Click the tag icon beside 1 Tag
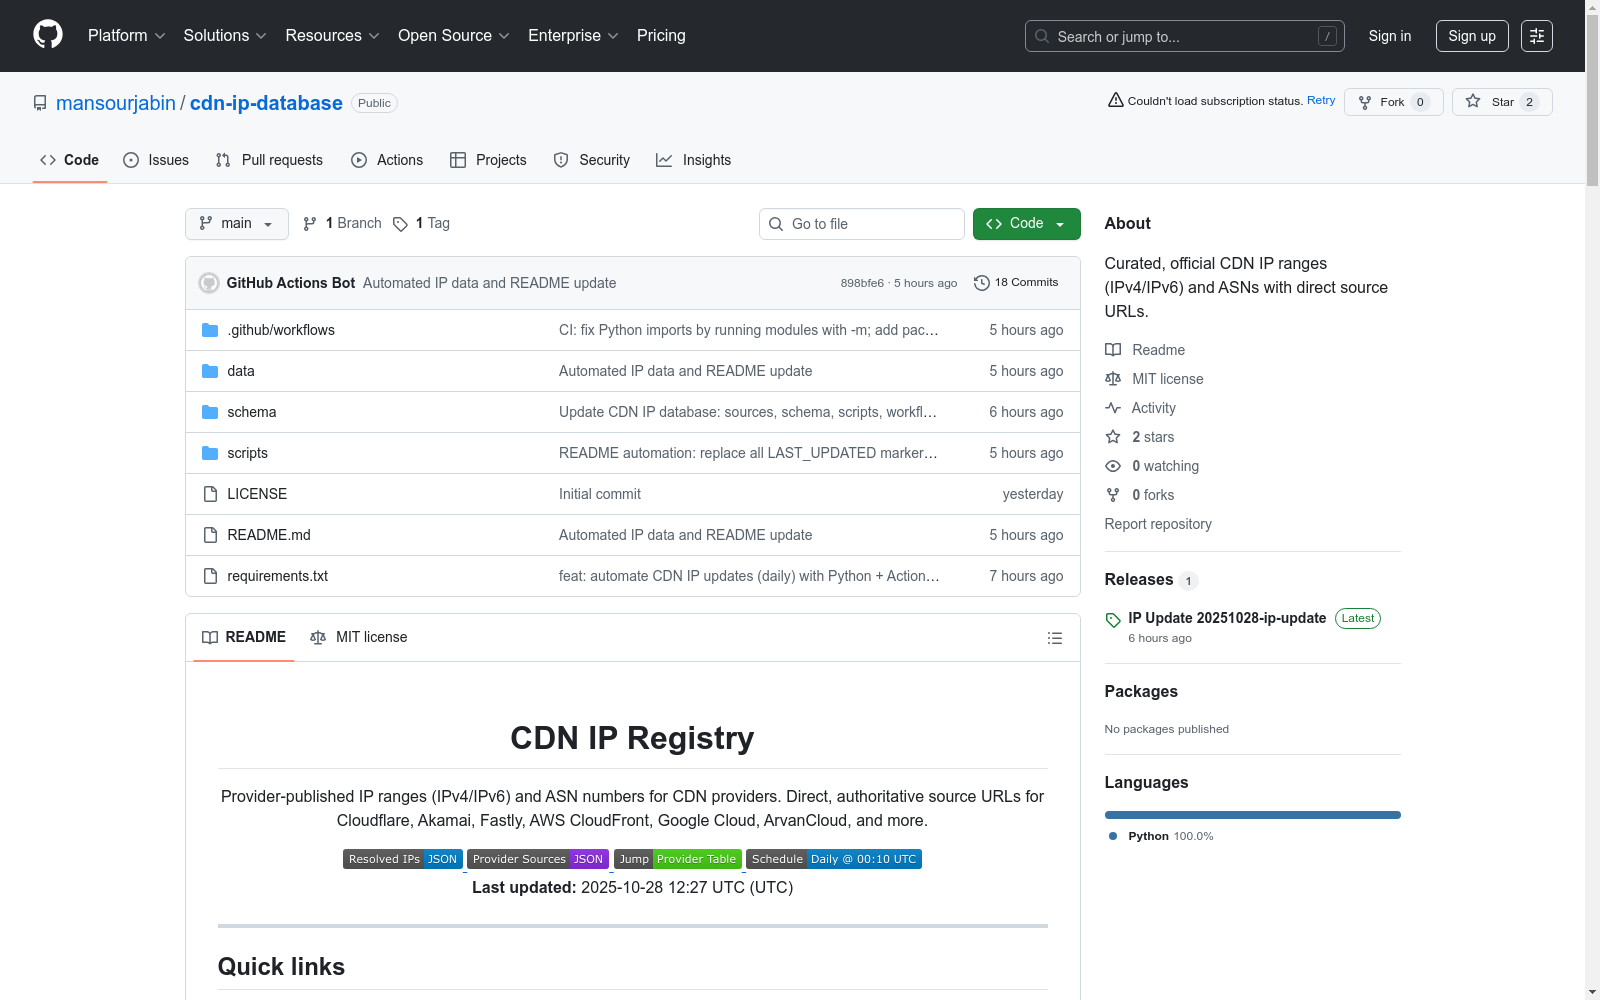The height and width of the screenshot is (1000, 1600). coord(400,224)
